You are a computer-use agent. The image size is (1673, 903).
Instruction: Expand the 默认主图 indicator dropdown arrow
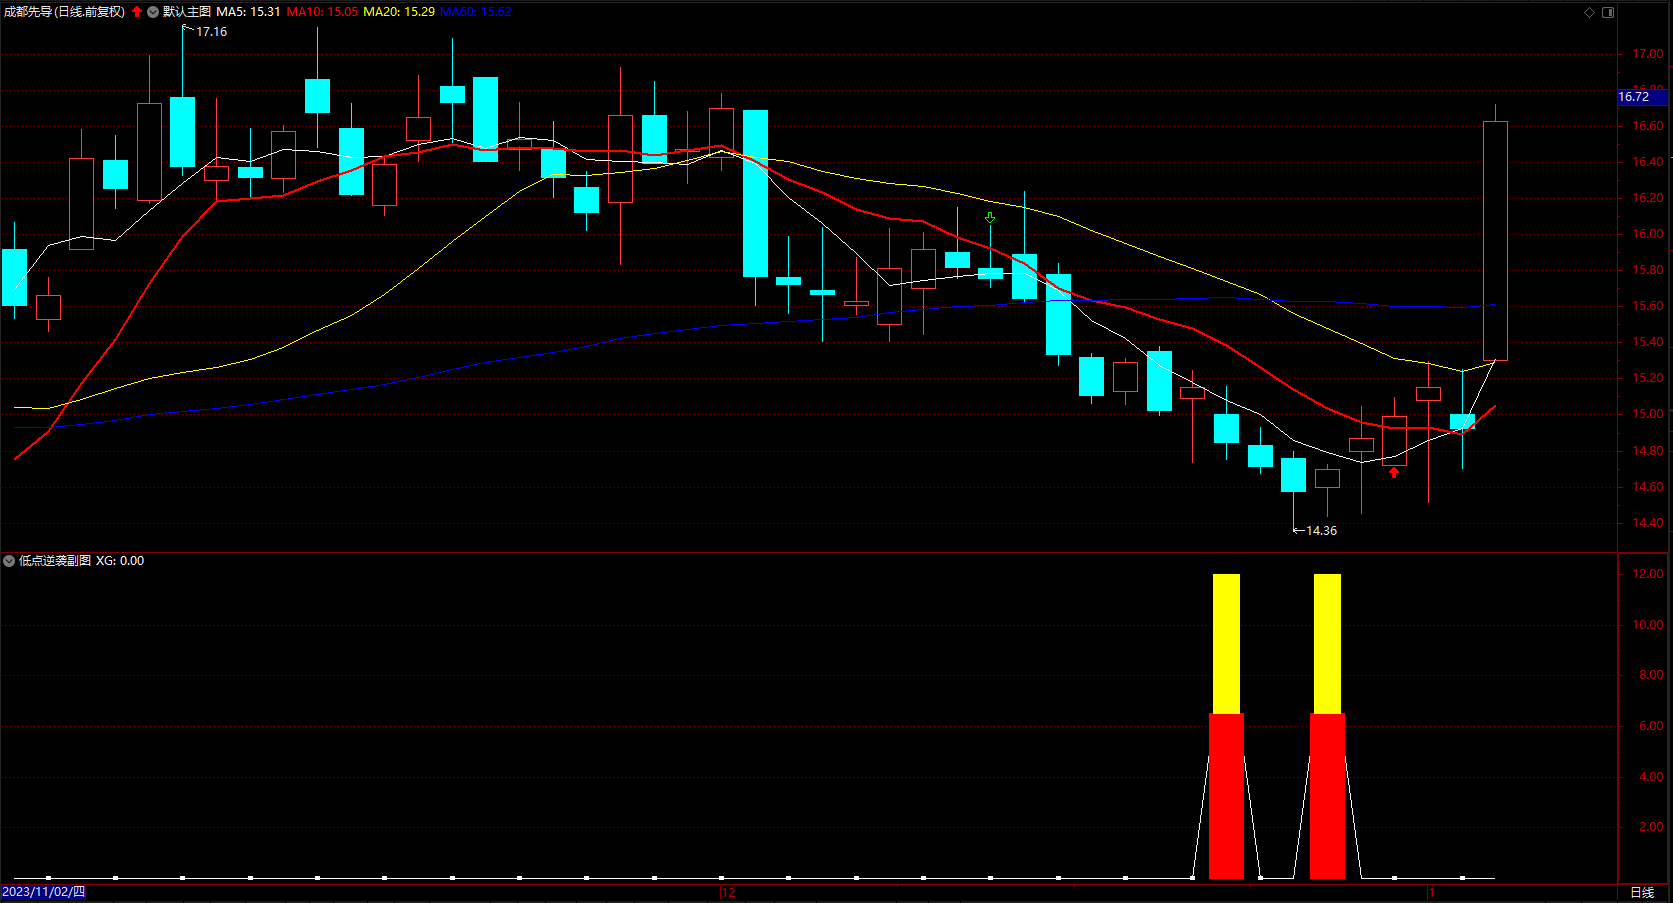click(x=153, y=12)
